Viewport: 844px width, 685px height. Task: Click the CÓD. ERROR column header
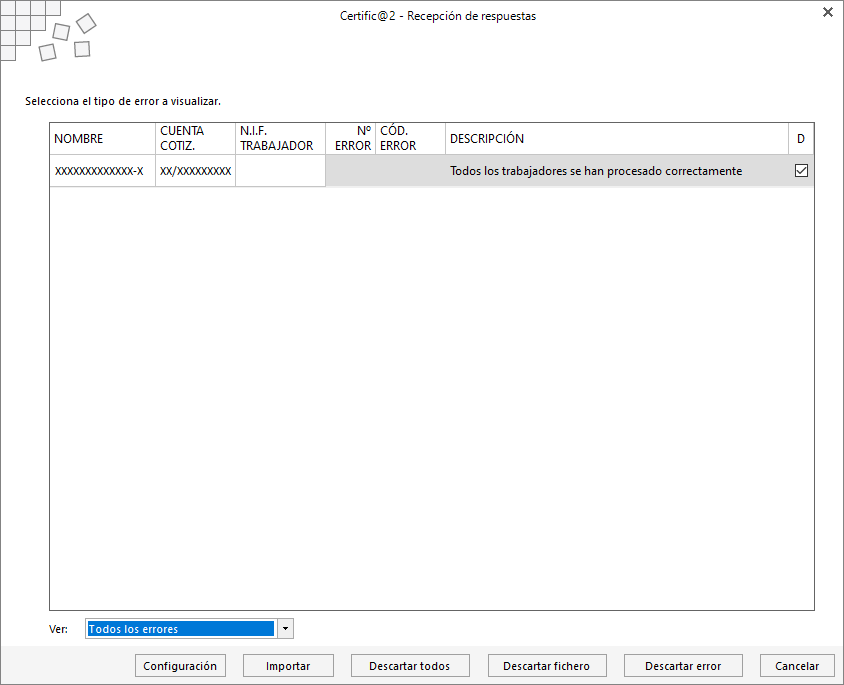411,139
